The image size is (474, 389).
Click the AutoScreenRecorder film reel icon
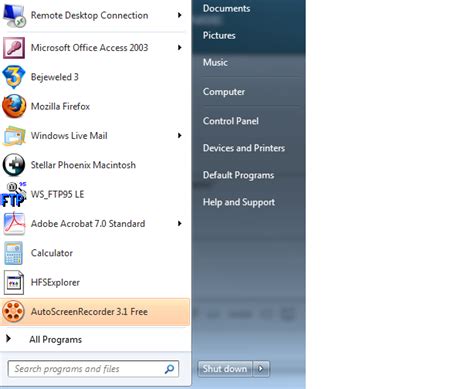pyautogui.click(x=13, y=312)
